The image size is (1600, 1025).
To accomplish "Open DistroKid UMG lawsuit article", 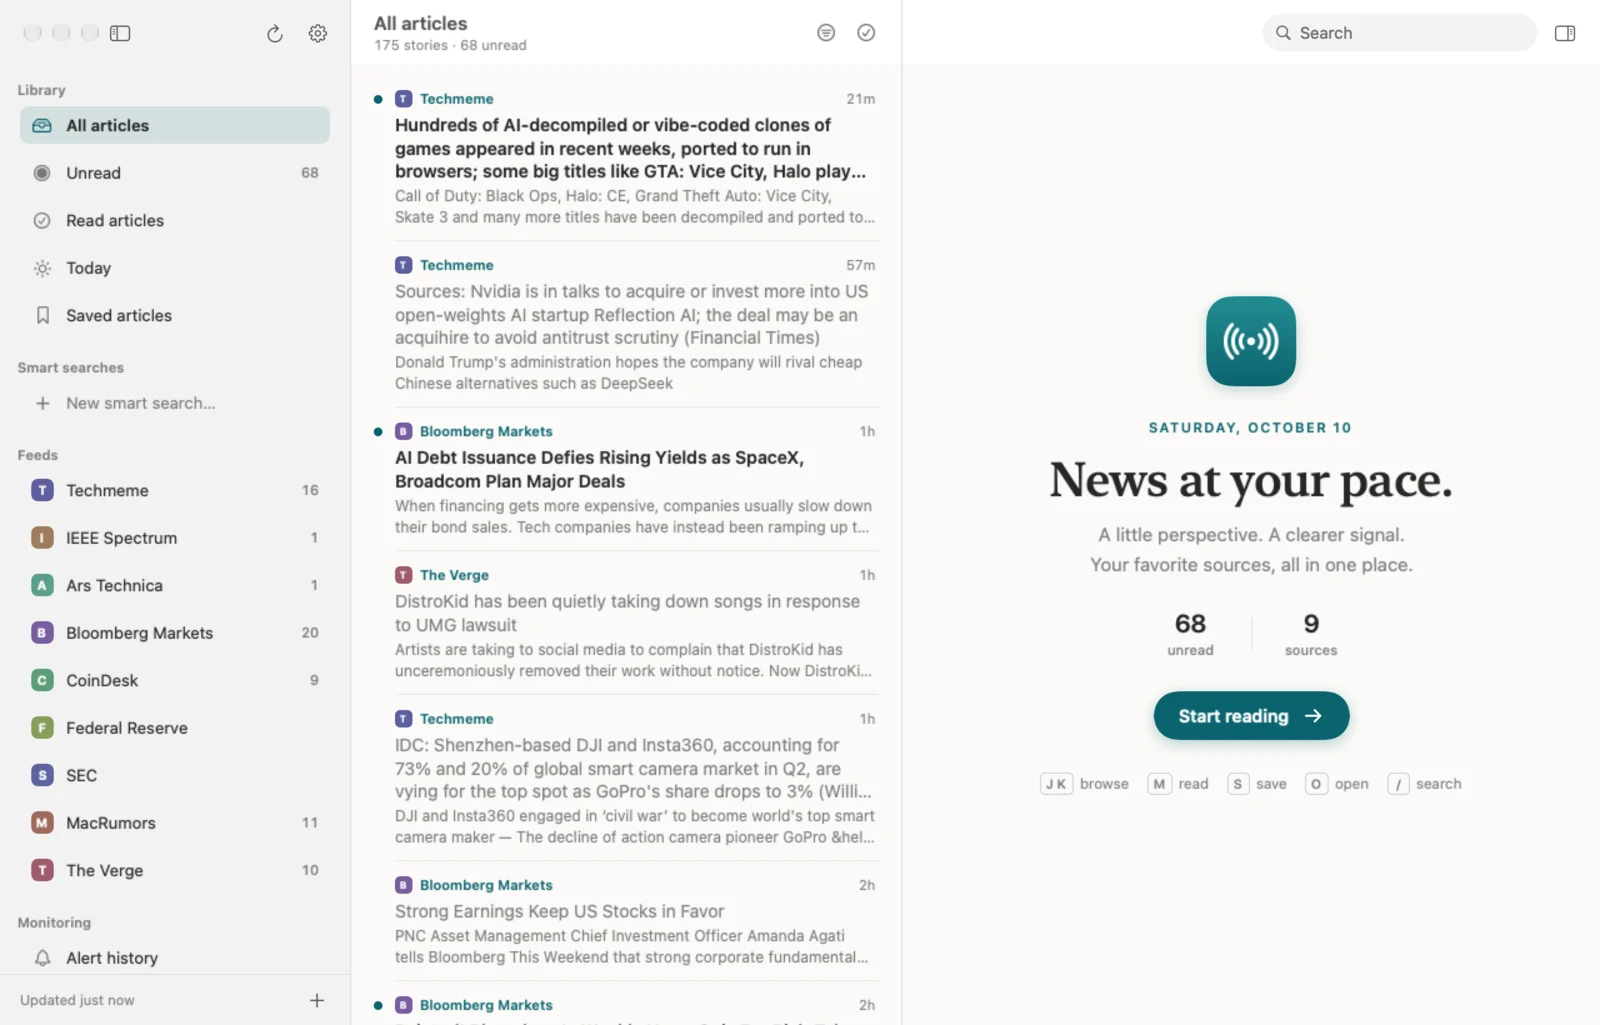I will 626,623.
